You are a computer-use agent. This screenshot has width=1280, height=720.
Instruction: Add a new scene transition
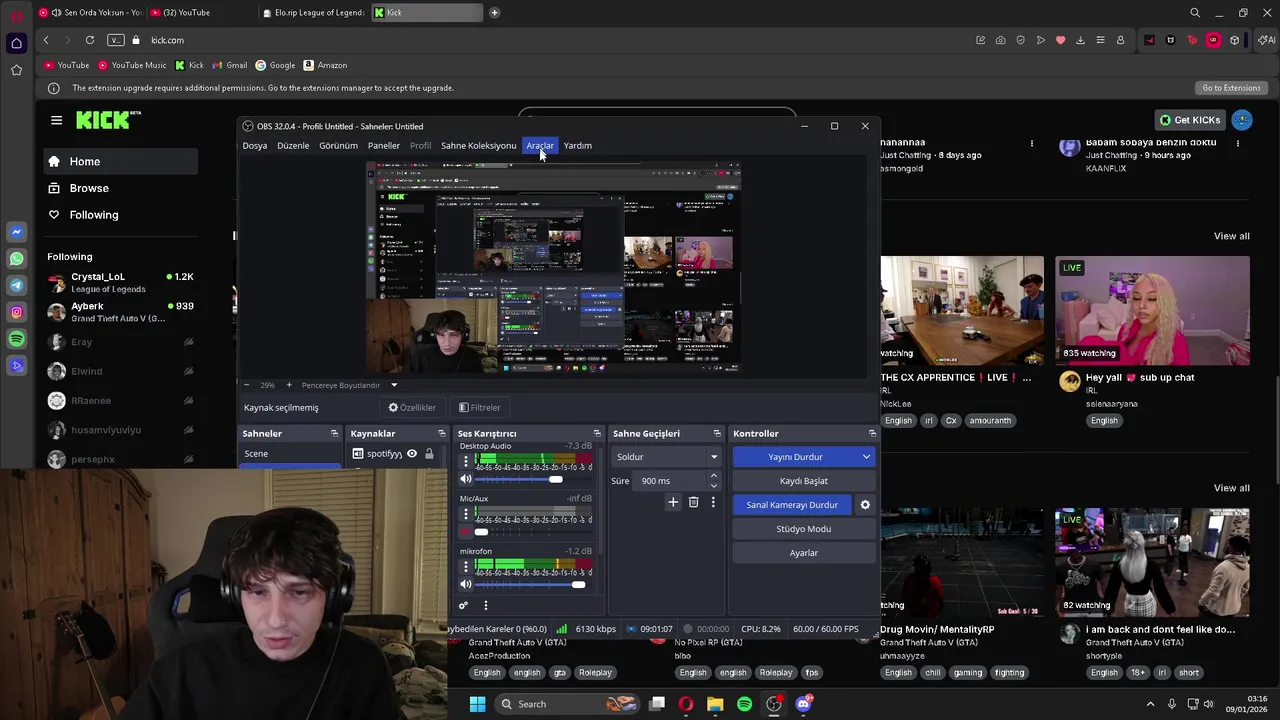pos(673,502)
